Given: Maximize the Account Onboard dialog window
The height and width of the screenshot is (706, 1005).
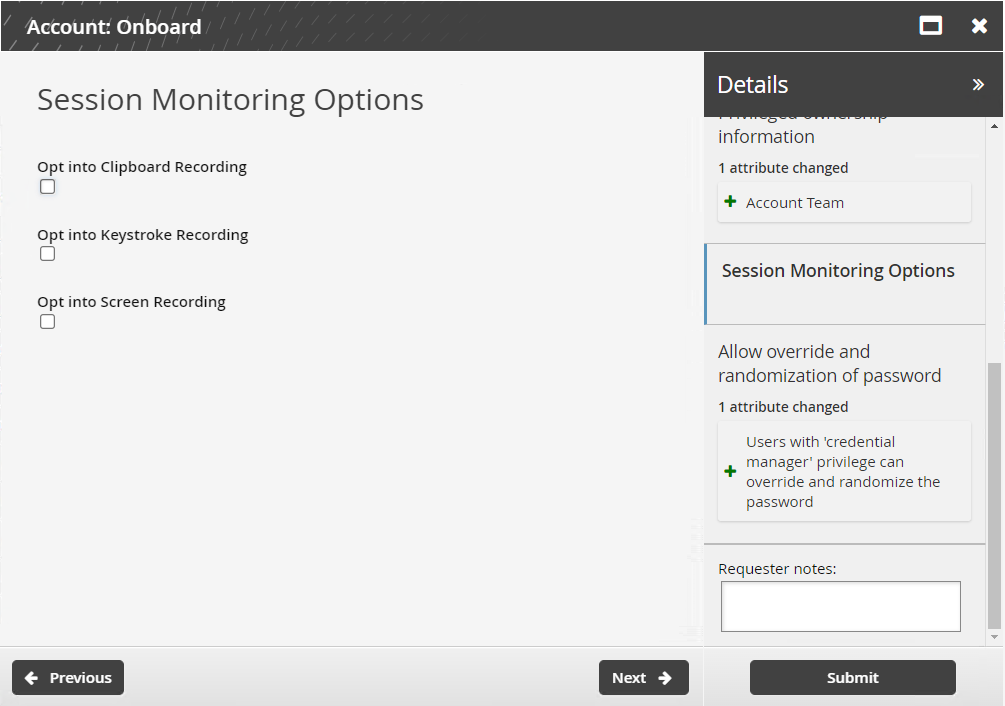Looking at the screenshot, I should point(930,26).
